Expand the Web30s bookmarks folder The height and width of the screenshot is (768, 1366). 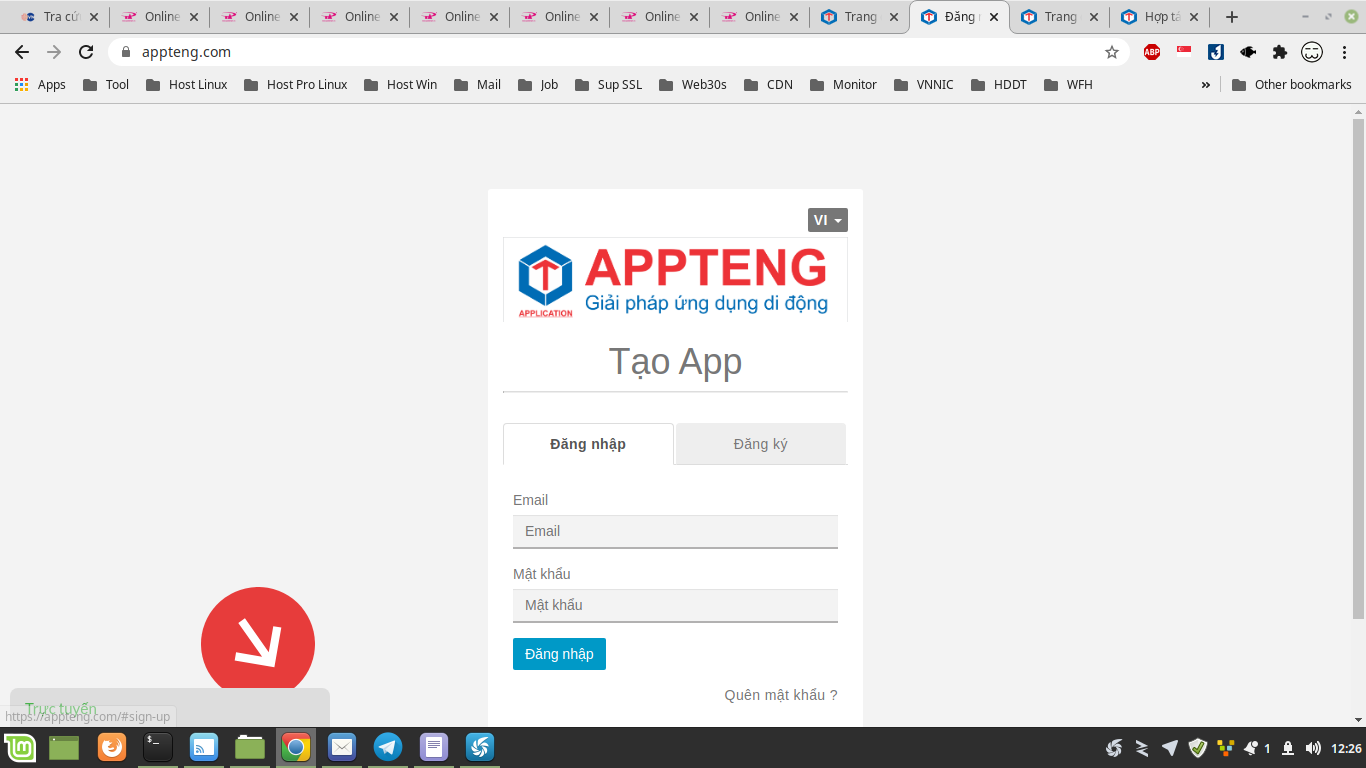point(693,85)
